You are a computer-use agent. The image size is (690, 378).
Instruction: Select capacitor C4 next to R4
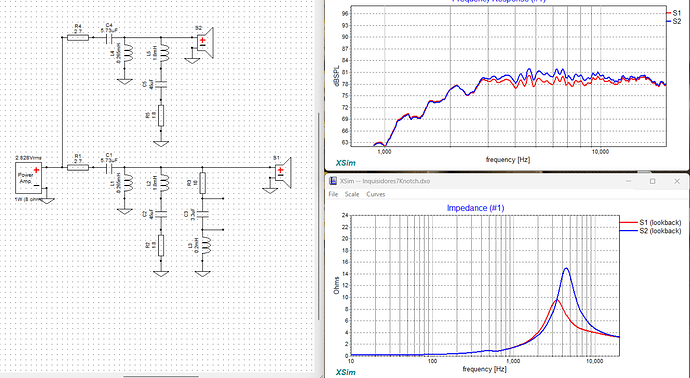pyautogui.click(x=110, y=38)
